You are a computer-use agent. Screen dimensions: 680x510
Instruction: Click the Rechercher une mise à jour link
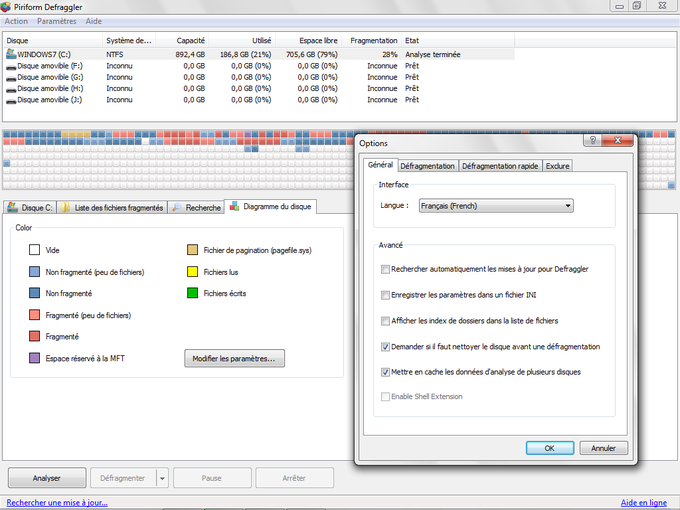[57, 503]
